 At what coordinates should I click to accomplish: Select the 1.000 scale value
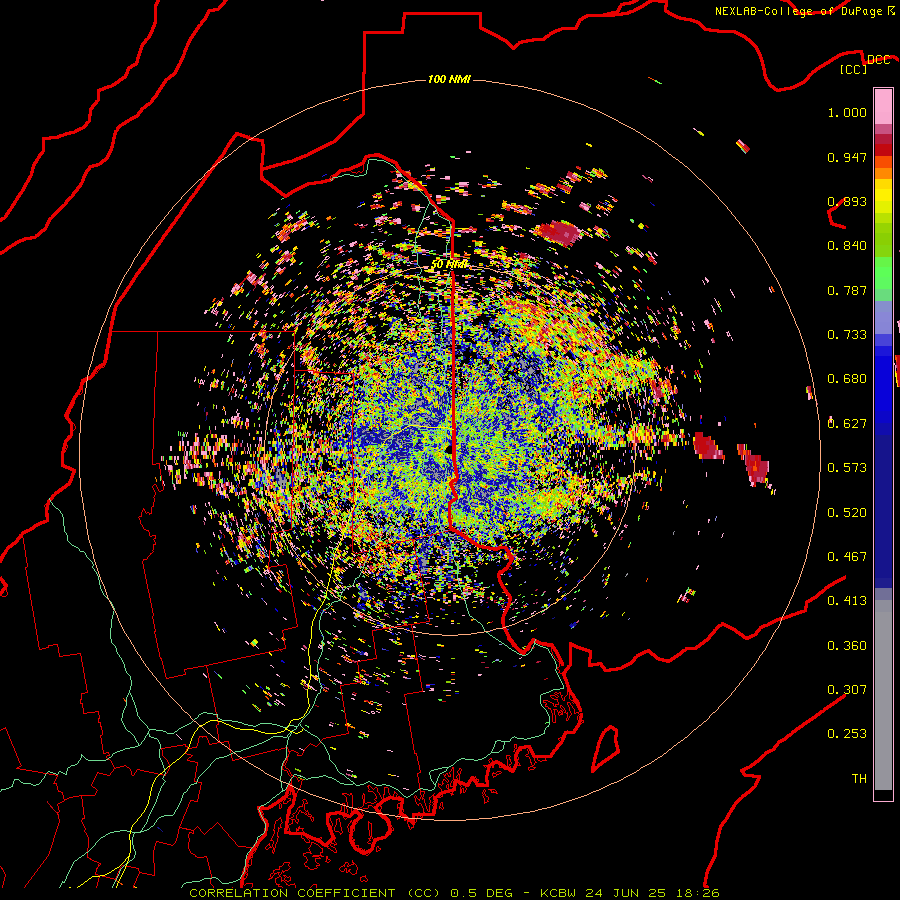[847, 112]
